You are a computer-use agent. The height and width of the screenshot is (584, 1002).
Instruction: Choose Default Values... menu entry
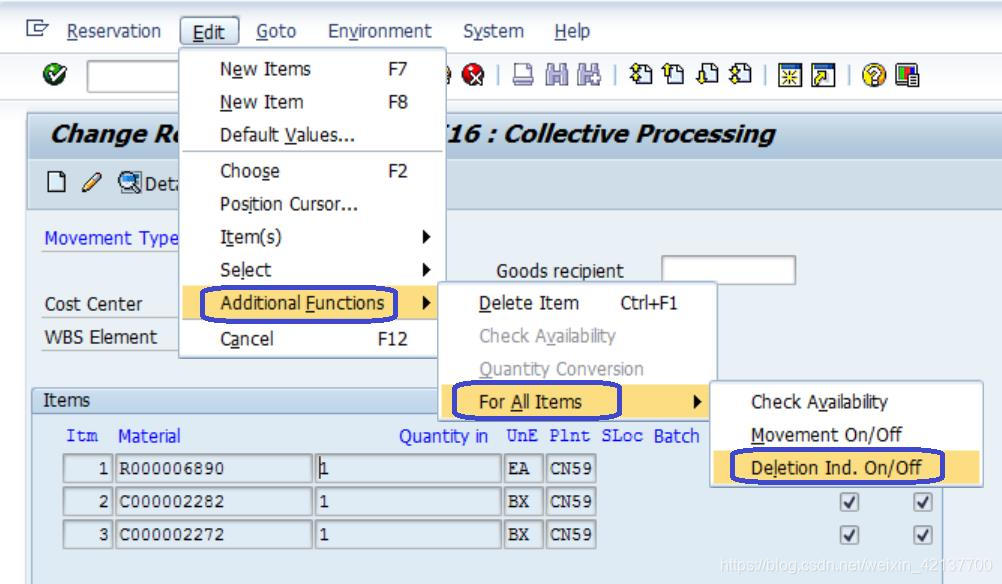click(x=313, y=135)
